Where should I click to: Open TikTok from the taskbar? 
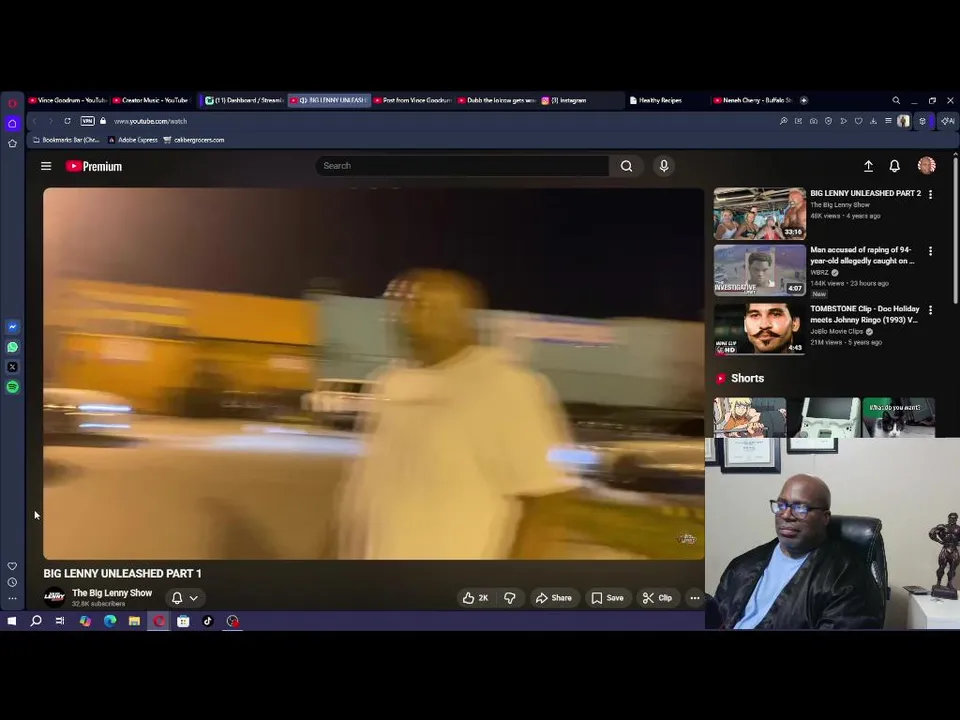[x=208, y=621]
